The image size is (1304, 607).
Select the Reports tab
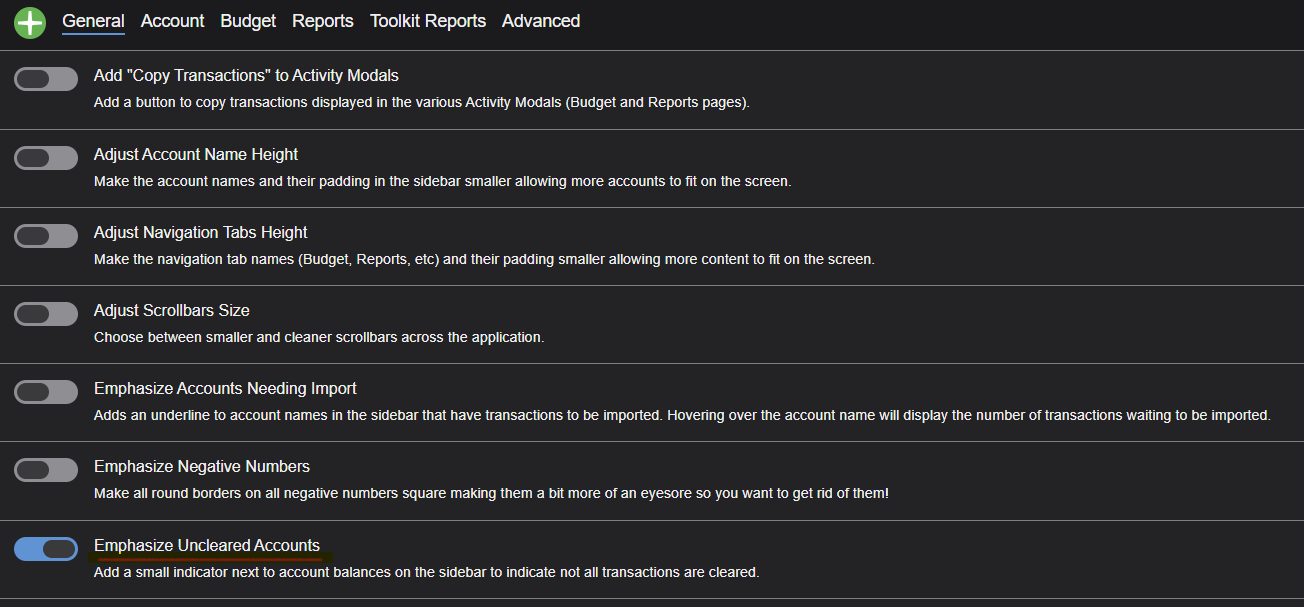[x=322, y=20]
